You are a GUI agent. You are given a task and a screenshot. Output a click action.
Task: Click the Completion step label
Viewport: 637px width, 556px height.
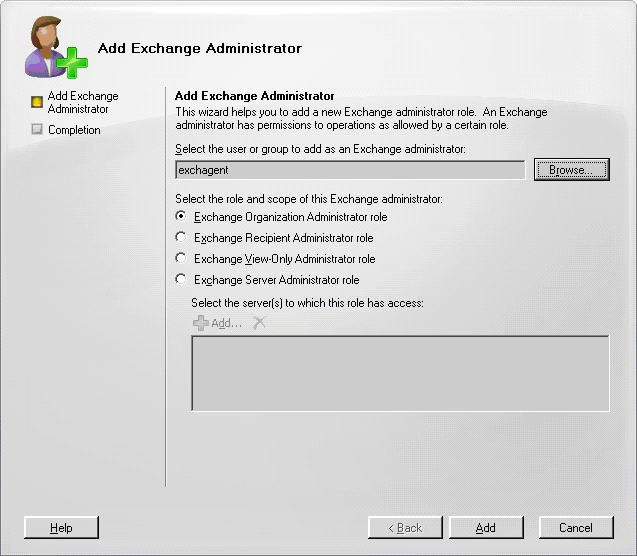(74, 130)
